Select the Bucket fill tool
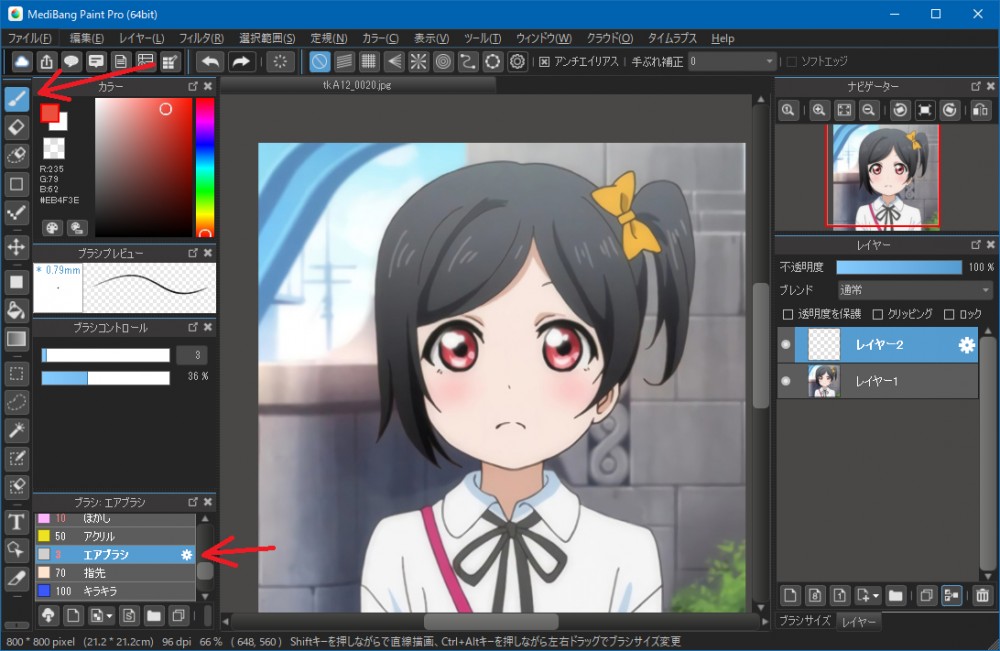 [17, 311]
